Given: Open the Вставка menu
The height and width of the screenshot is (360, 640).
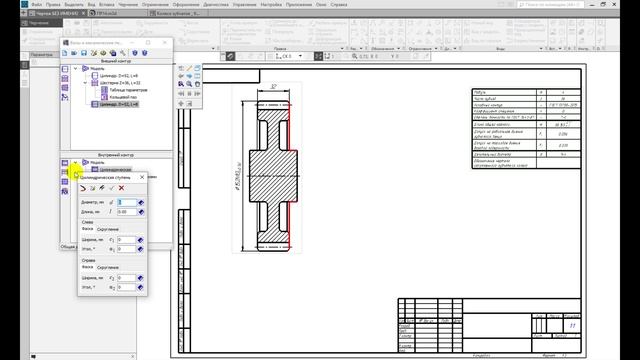Looking at the screenshot, I should point(107,4).
